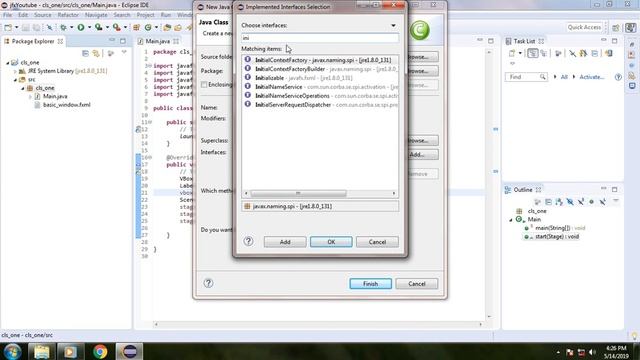Click the Debug bug icon in the toolbar
This screenshot has height=360, width=640.
(x=63, y=27)
